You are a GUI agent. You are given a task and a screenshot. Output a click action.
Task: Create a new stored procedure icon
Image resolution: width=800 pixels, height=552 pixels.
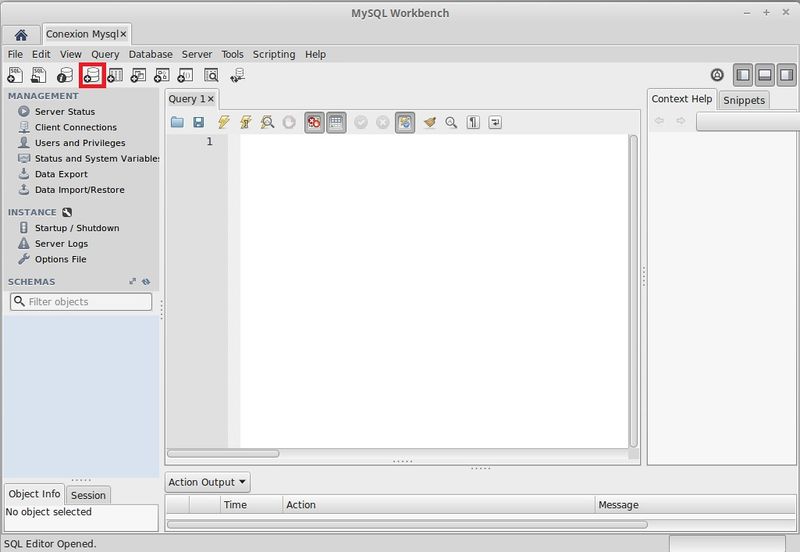click(162, 76)
